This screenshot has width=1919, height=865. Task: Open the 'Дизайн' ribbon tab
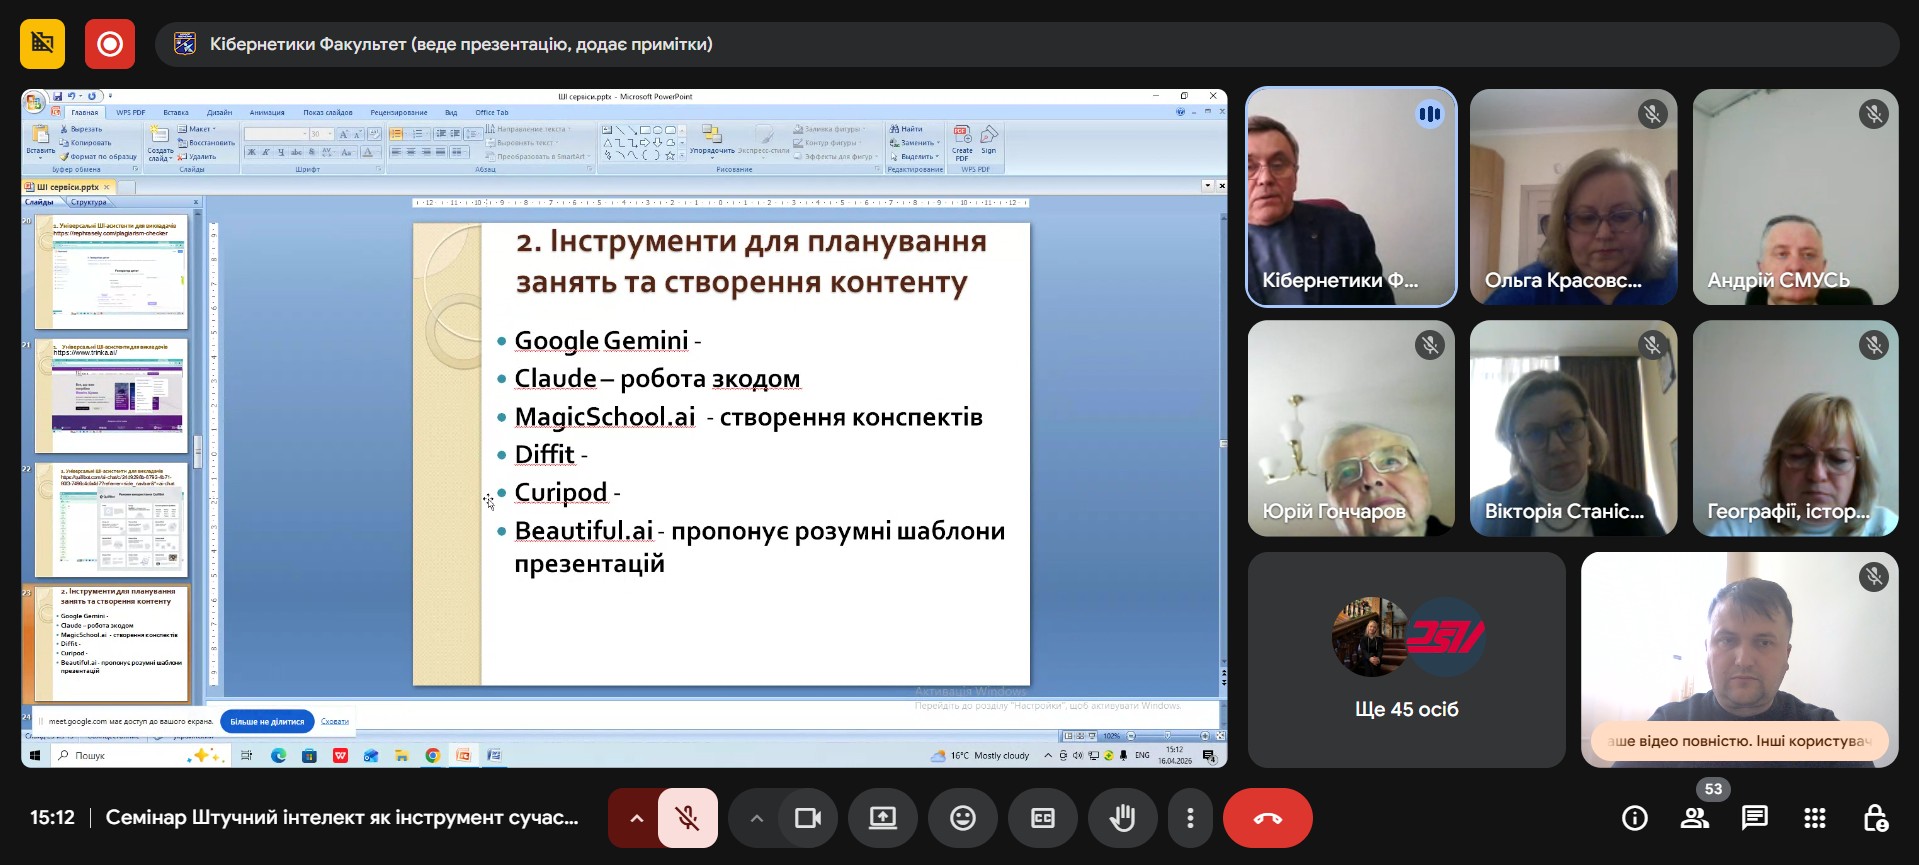(x=219, y=112)
